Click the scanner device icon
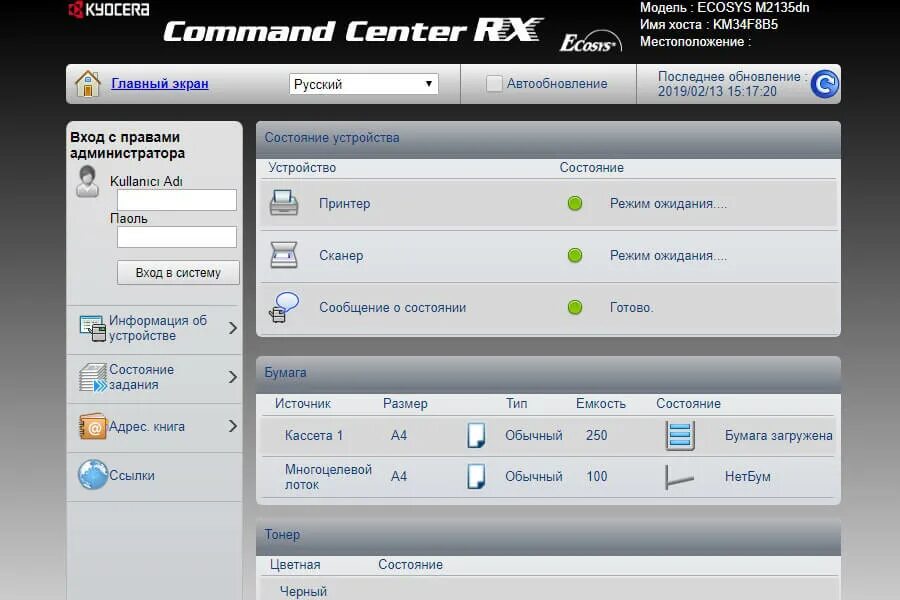The height and width of the screenshot is (600, 900). (x=284, y=255)
